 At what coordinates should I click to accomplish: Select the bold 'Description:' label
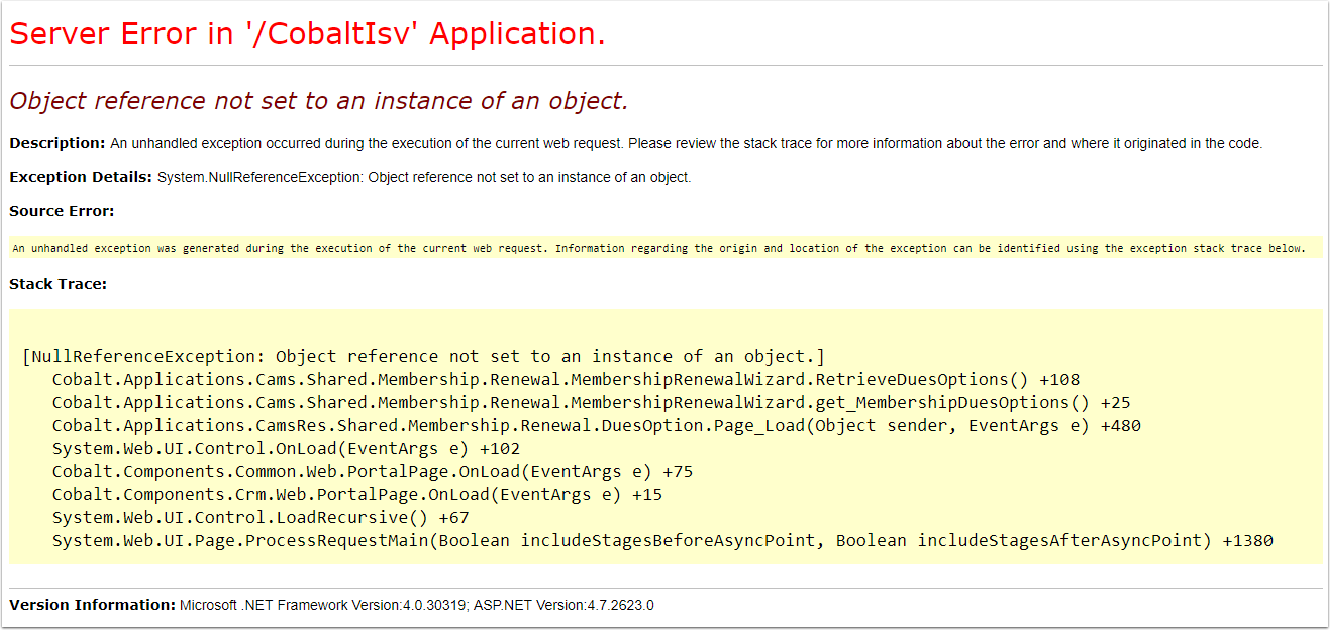[55, 143]
